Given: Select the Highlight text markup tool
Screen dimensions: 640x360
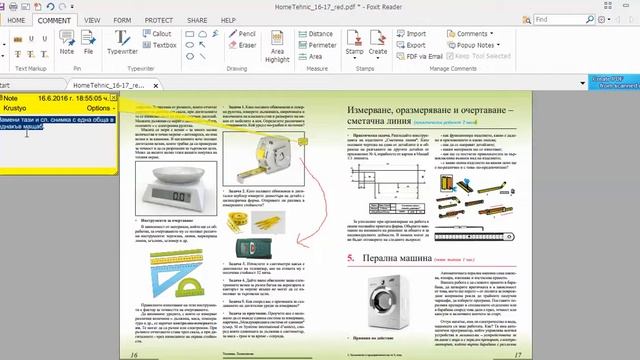Looking at the screenshot, I should click(x=18, y=39).
